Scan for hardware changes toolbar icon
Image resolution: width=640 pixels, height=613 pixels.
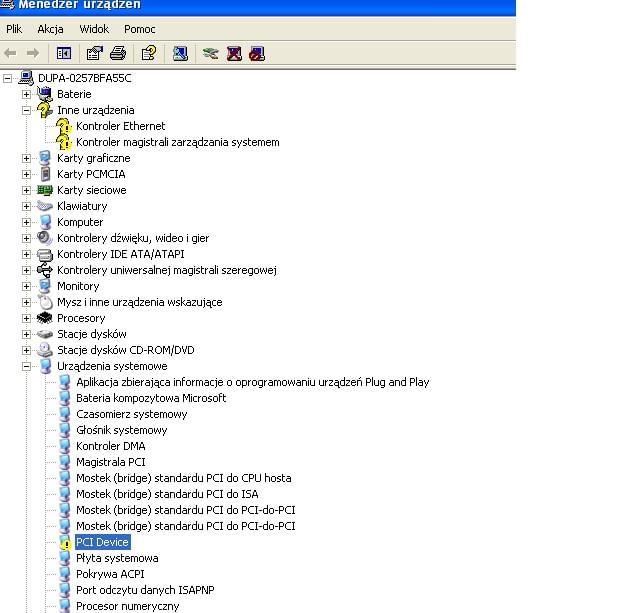180,53
